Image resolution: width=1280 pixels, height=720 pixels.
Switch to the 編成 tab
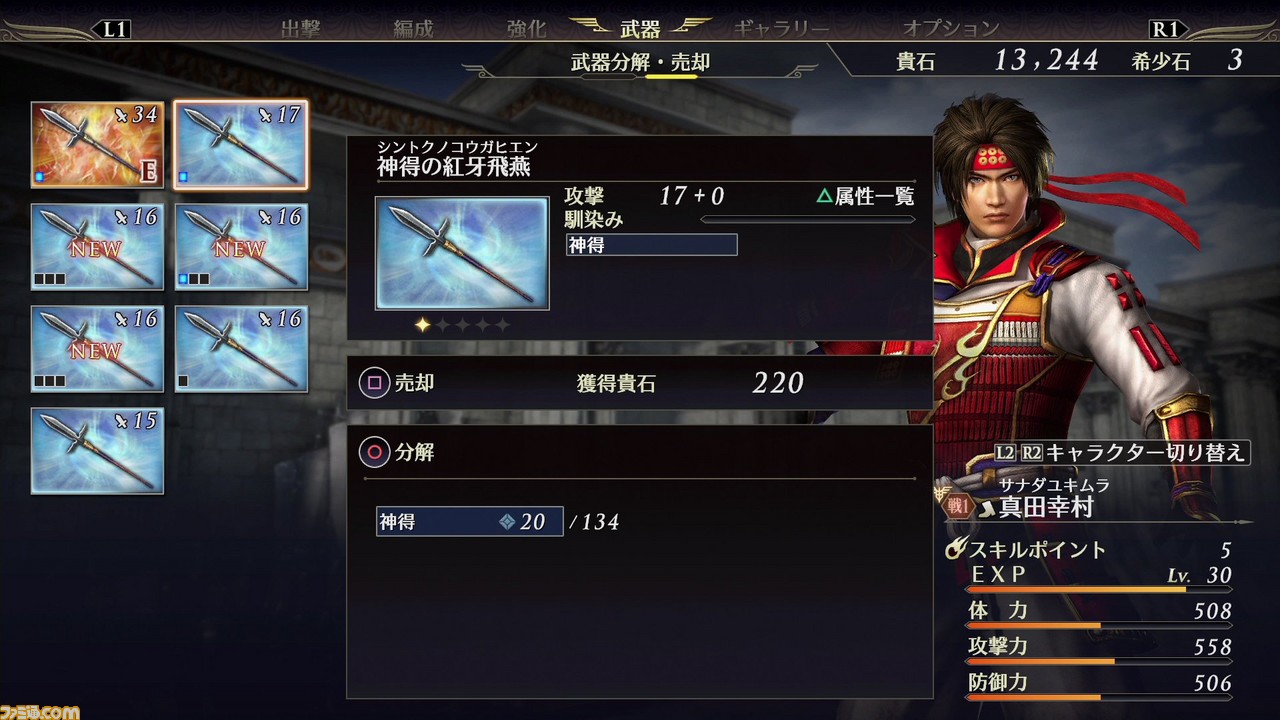(x=413, y=28)
